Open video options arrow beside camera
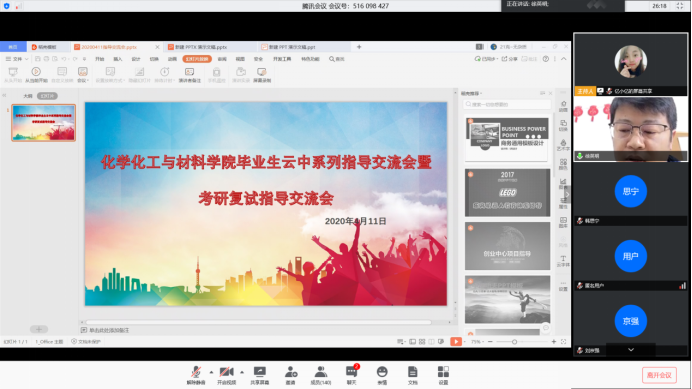This screenshot has height=389, width=692. 242,372
